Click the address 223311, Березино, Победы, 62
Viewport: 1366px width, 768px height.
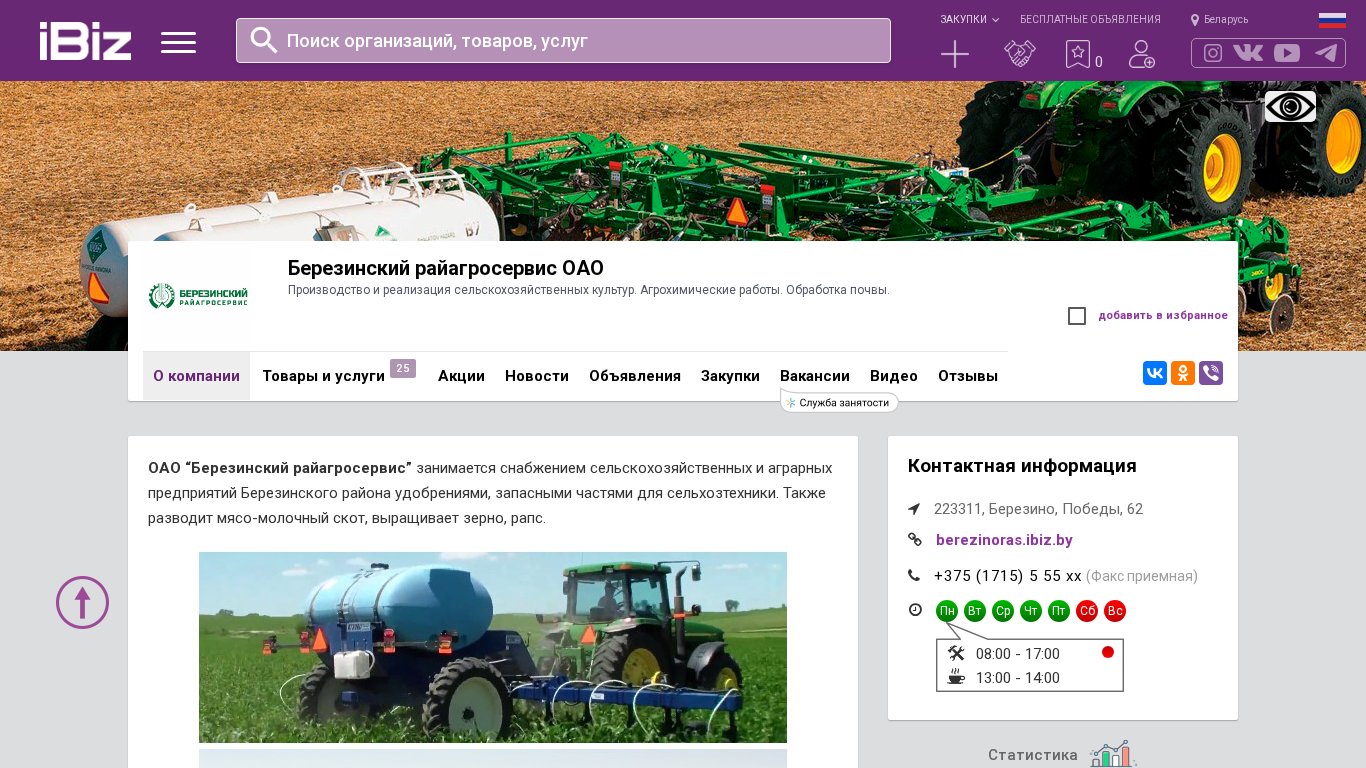pos(1038,509)
